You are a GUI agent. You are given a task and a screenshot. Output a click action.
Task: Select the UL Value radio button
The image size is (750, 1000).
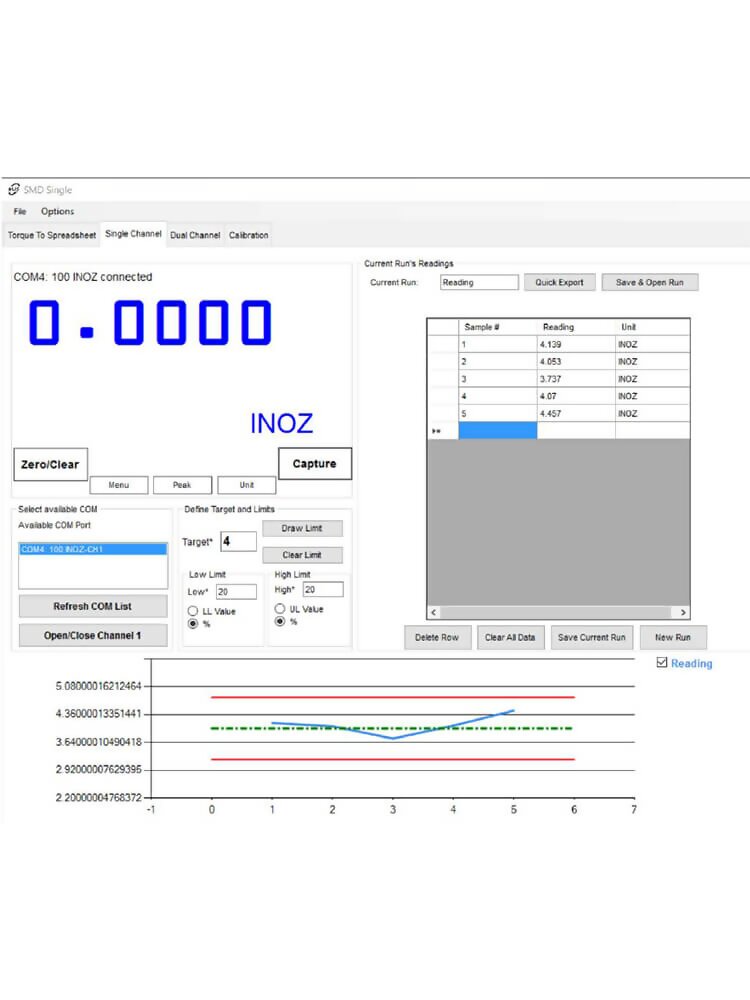point(280,608)
